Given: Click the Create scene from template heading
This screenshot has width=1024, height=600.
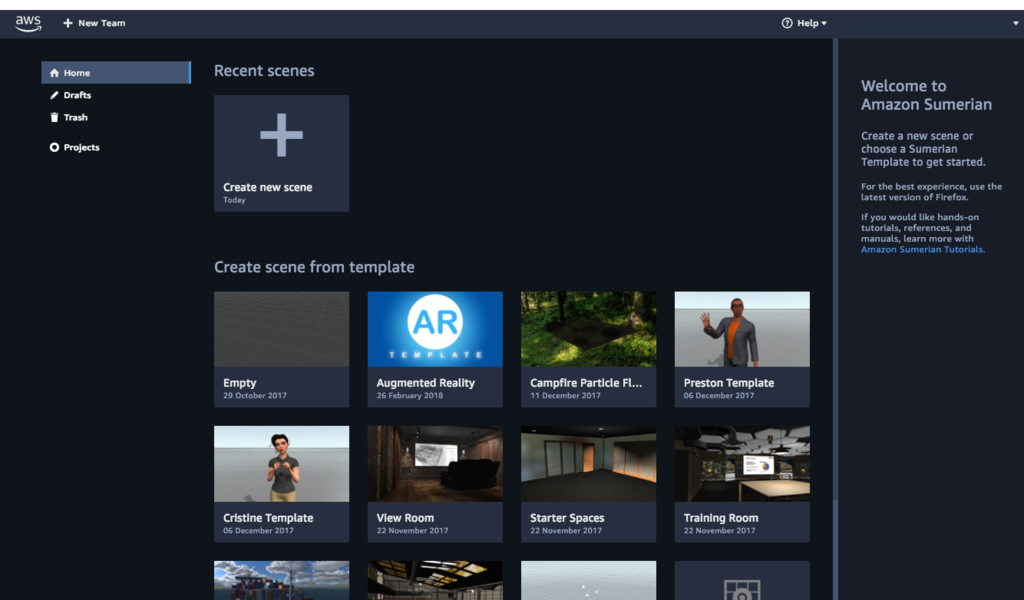Looking at the screenshot, I should point(314,267).
